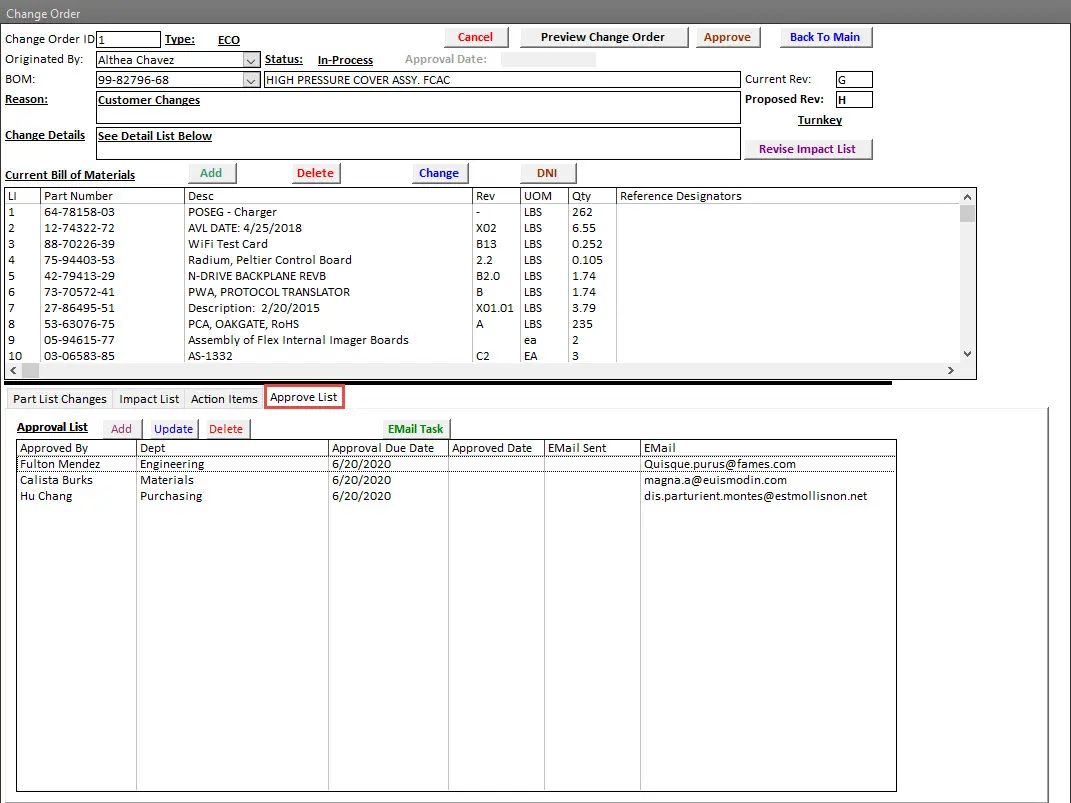1071x803 pixels.
Task: Add a part to Bill of Materials
Action: coord(211,173)
